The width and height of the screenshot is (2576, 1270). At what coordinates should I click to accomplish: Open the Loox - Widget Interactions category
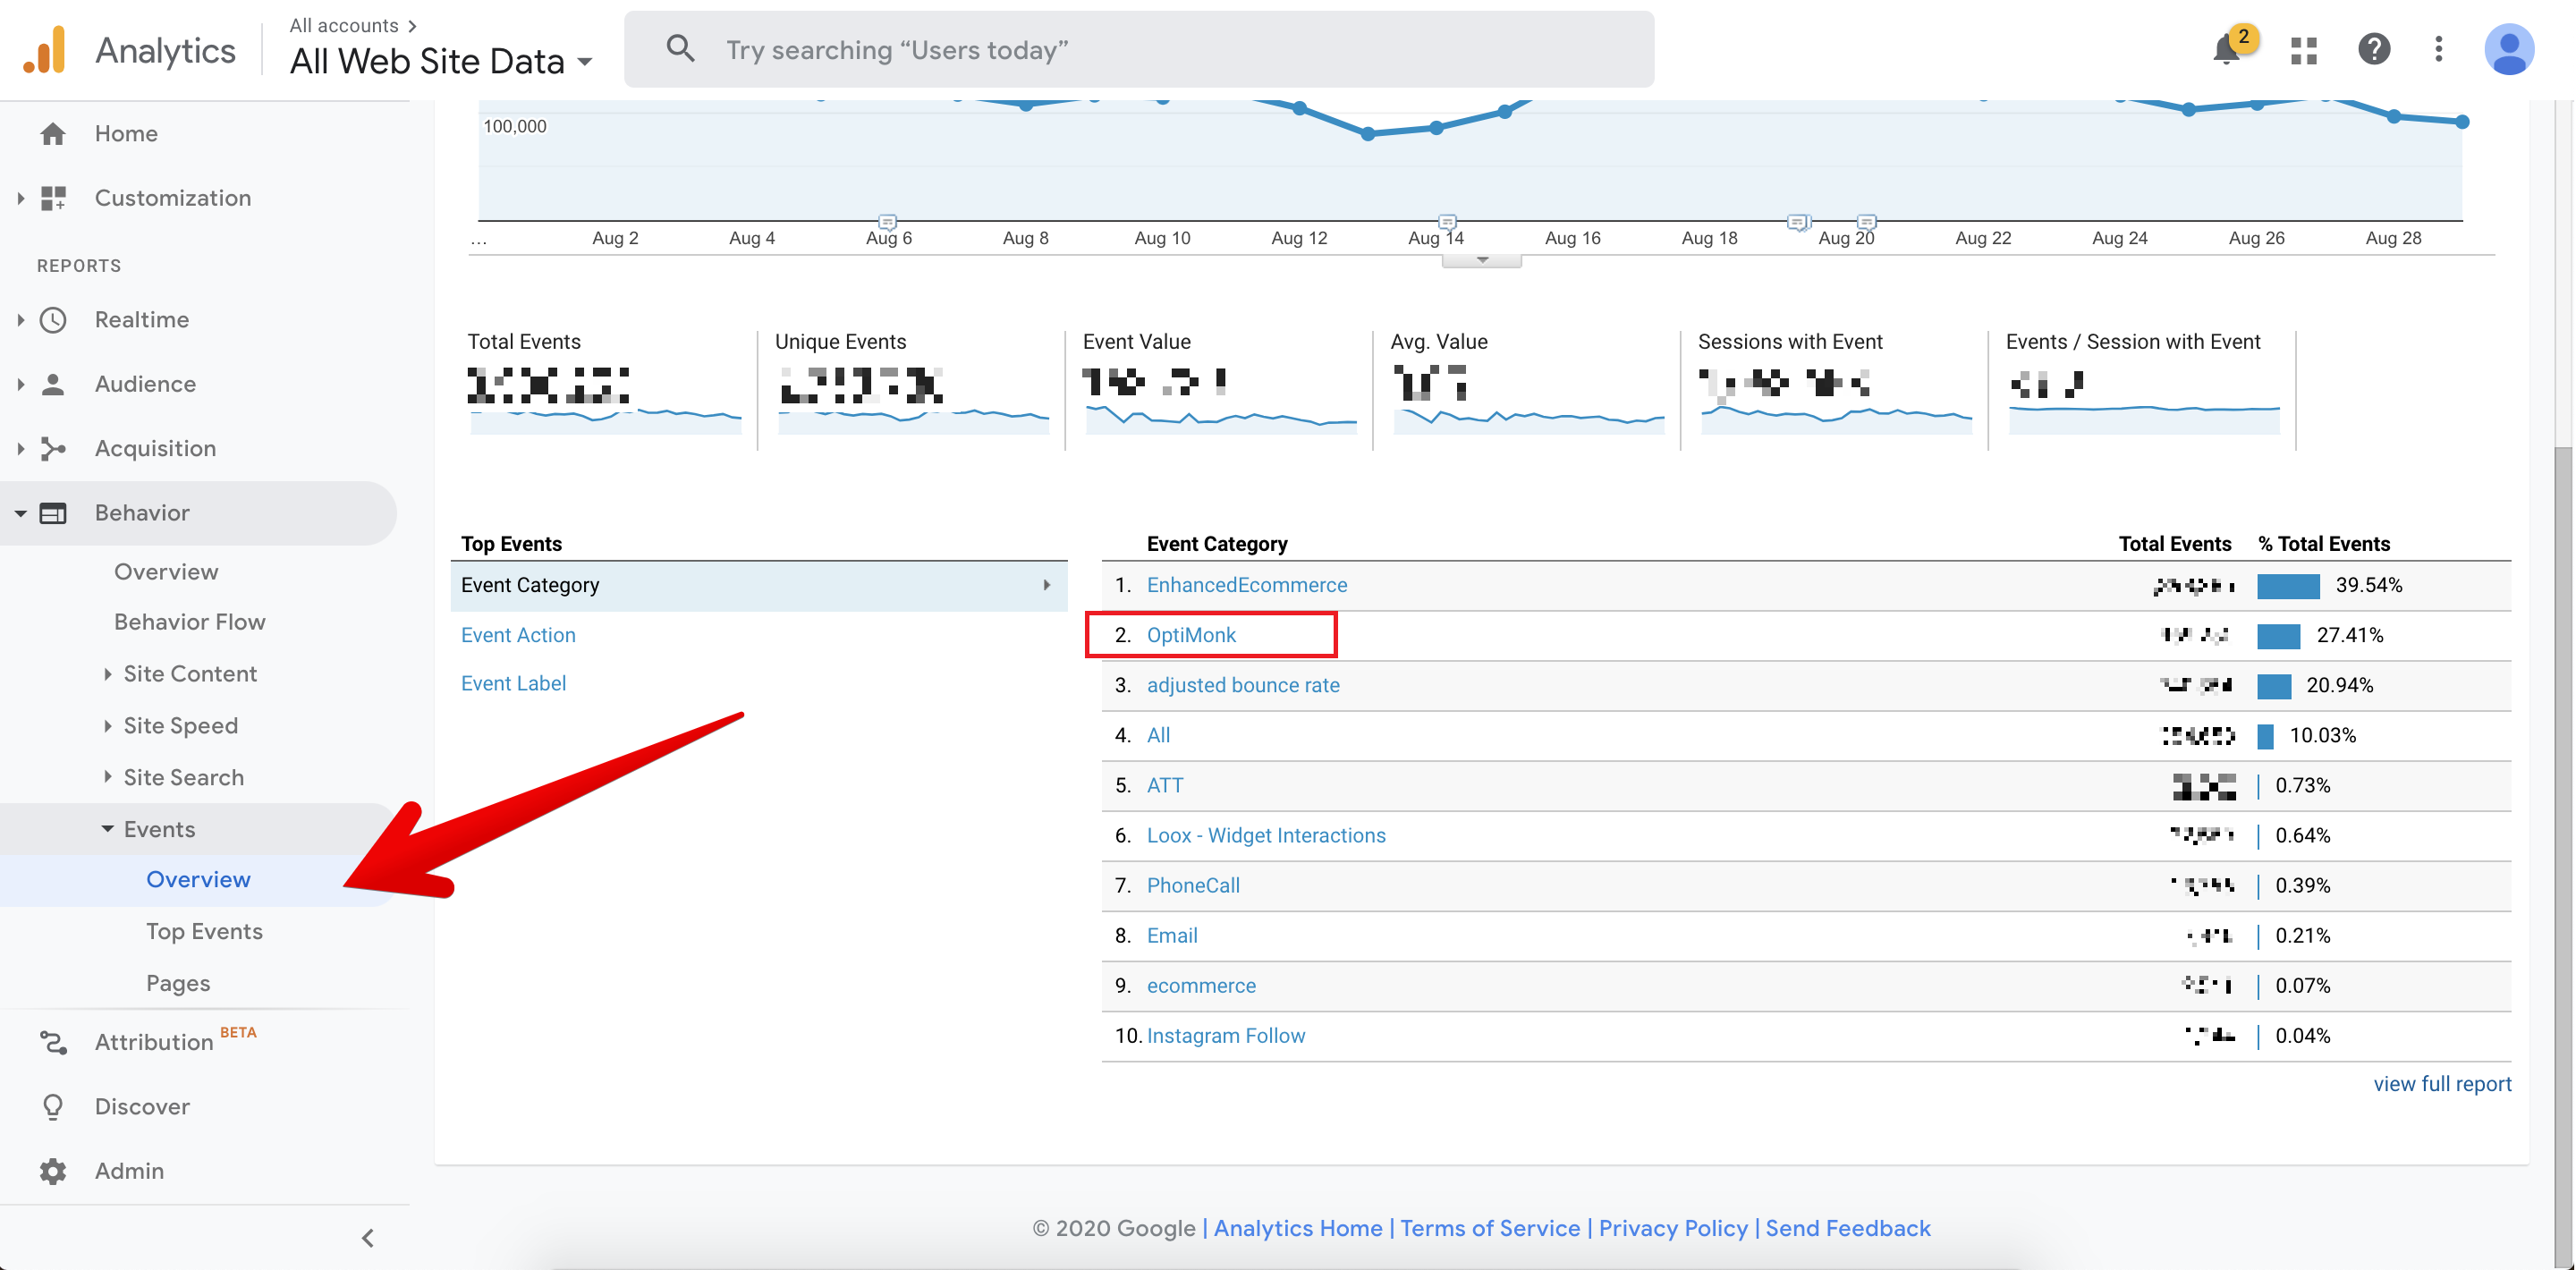click(x=1266, y=835)
